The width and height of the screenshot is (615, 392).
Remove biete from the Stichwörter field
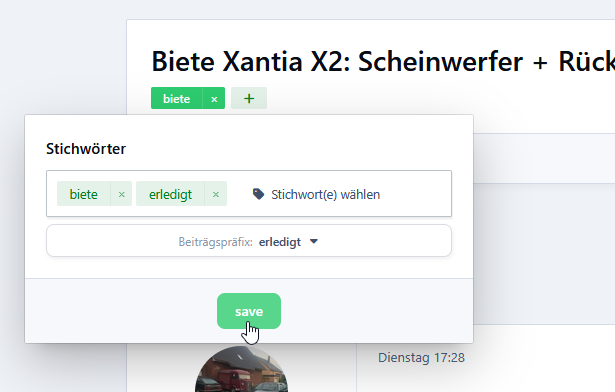[x=122, y=194]
